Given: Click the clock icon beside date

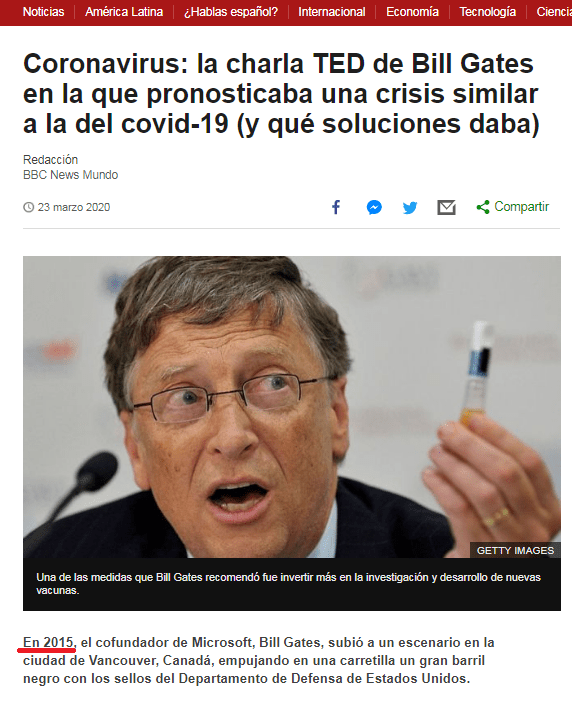Looking at the screenshot, I should tap(28, 207).
